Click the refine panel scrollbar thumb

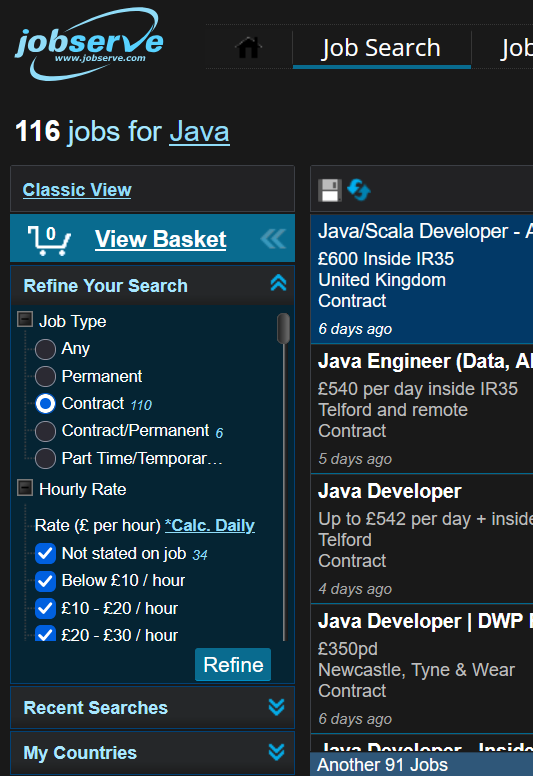(x=284, y=328)
